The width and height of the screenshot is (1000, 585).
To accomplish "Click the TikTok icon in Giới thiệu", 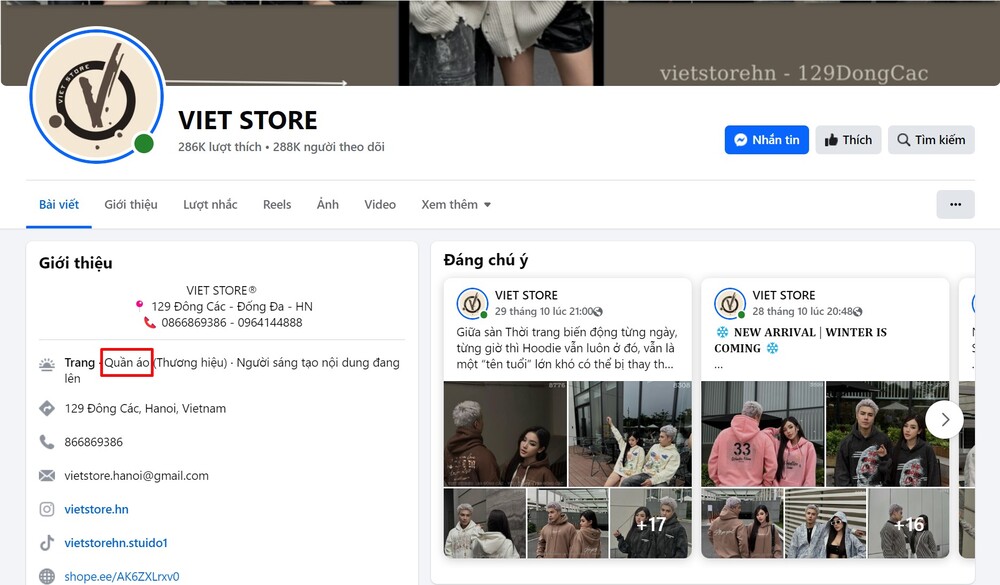I will [47, 543].
